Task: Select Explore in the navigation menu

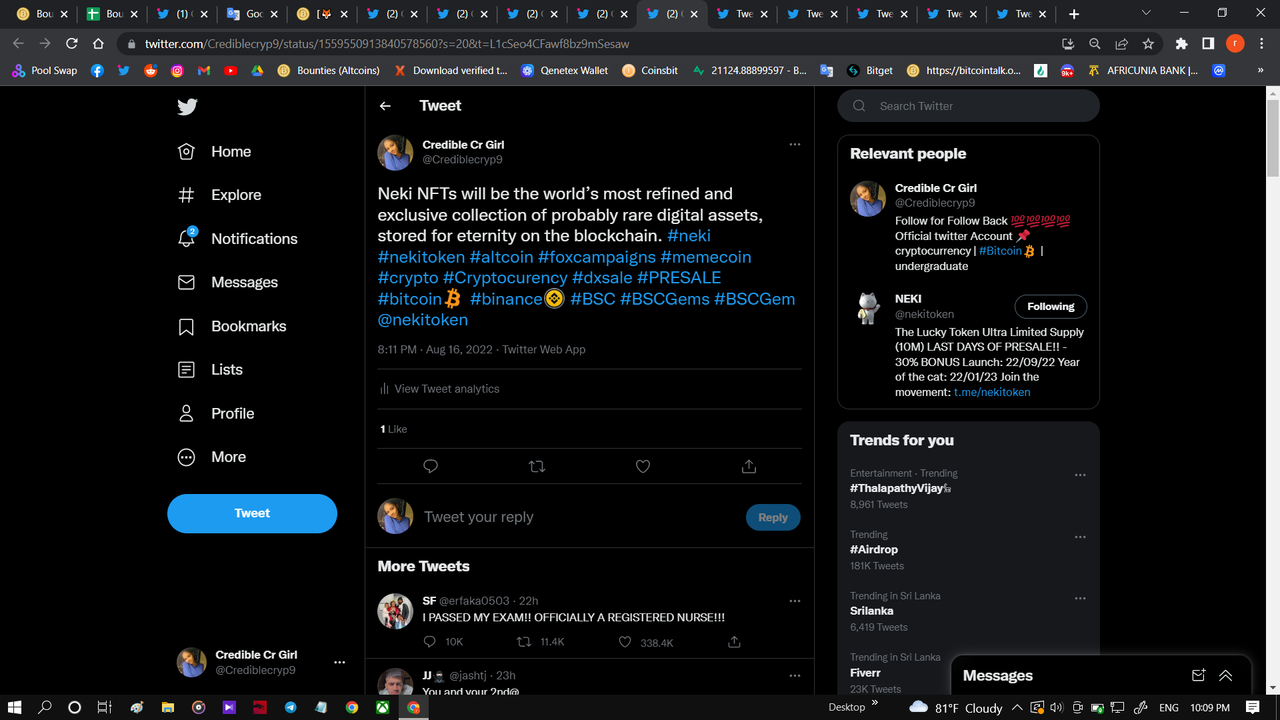Action: (x=237, y=195)
